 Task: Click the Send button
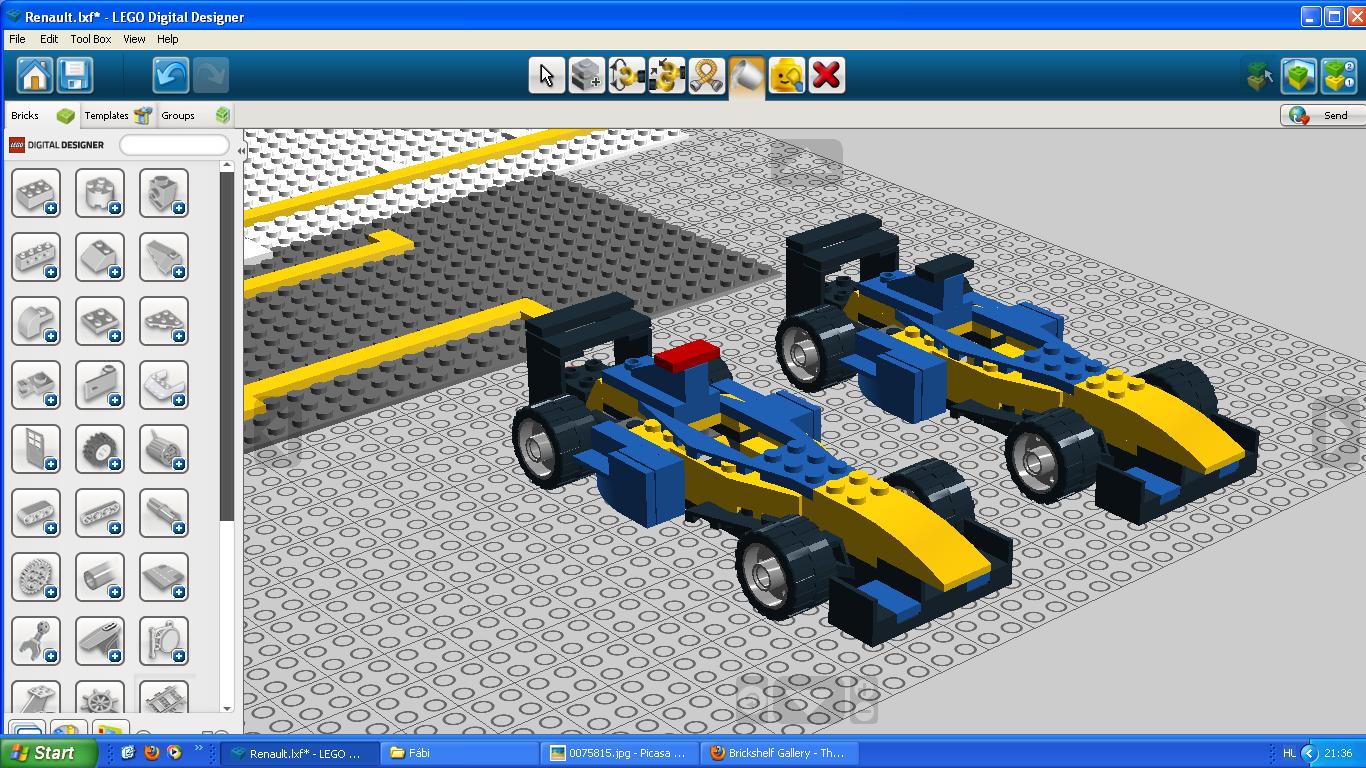1321,115
